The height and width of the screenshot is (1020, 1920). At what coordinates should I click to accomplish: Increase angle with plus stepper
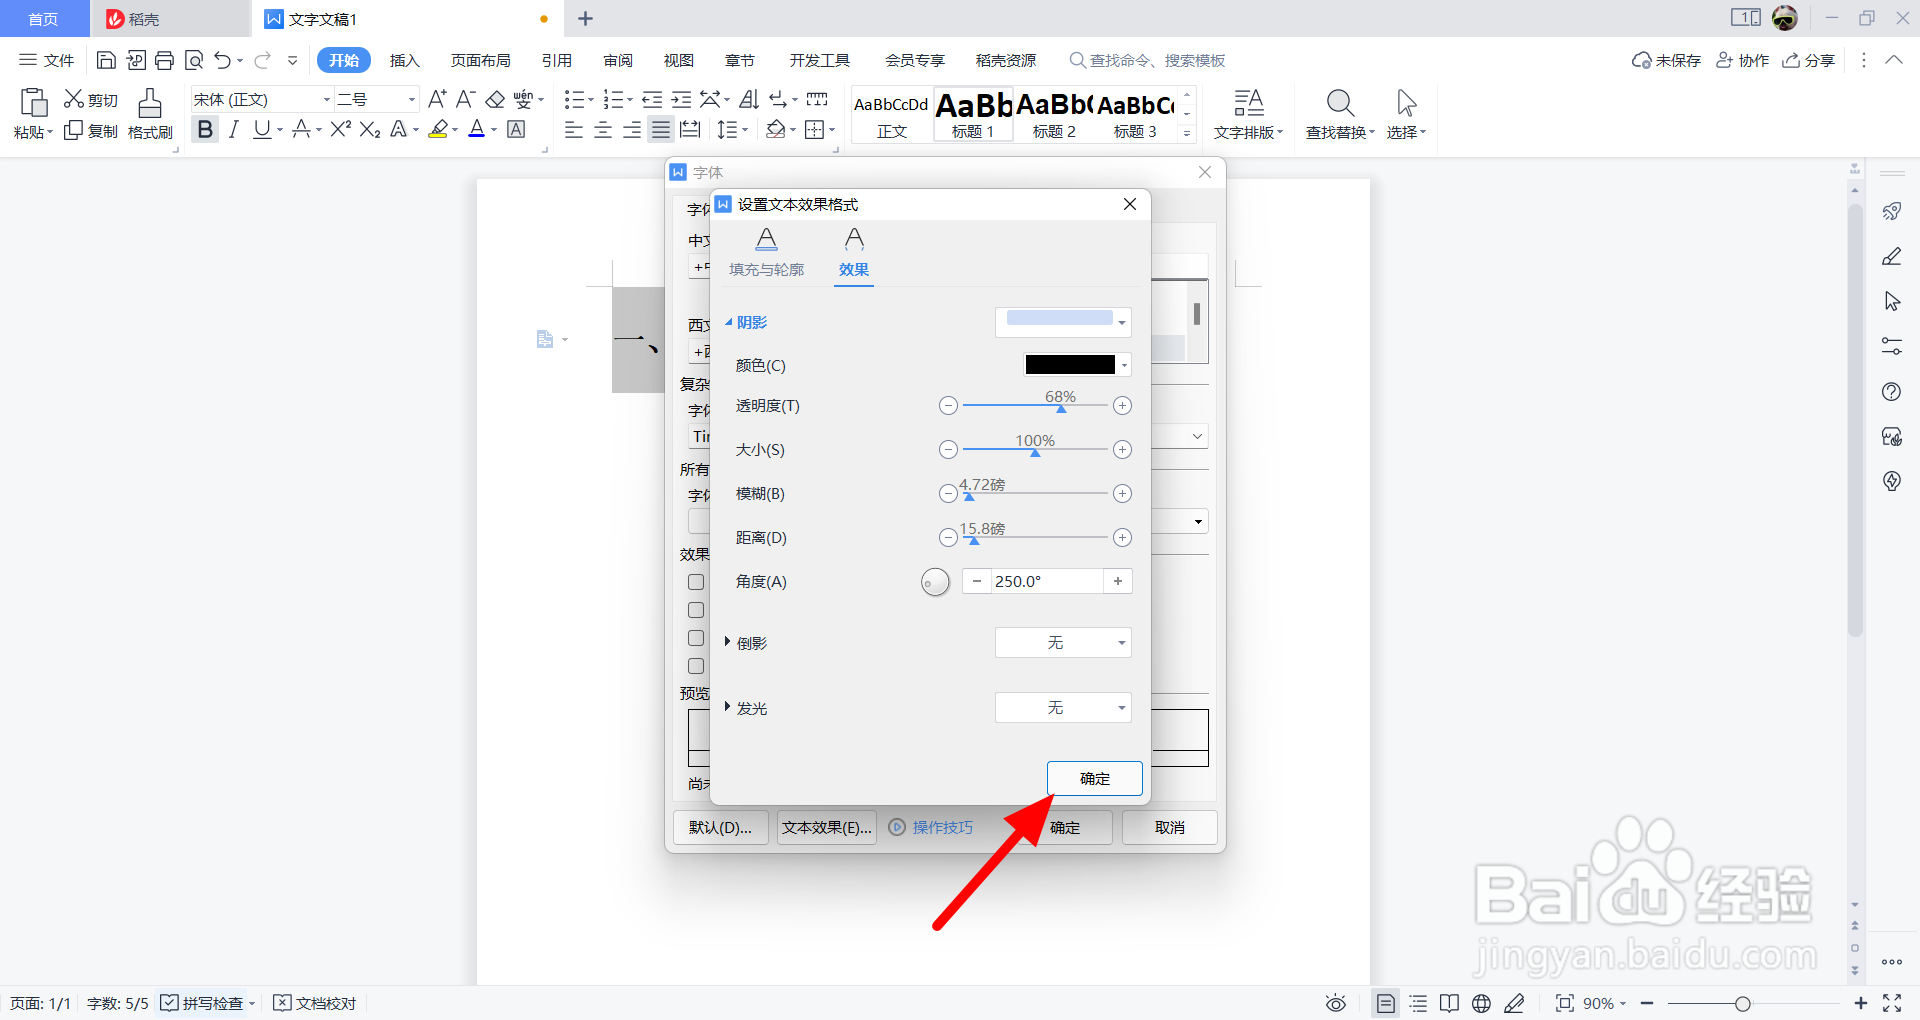(x=1118, y=581)
